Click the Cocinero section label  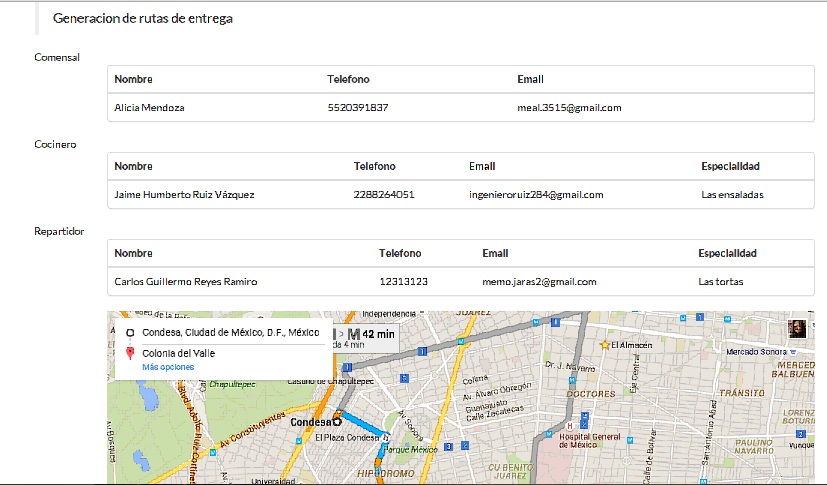point(55,144)
